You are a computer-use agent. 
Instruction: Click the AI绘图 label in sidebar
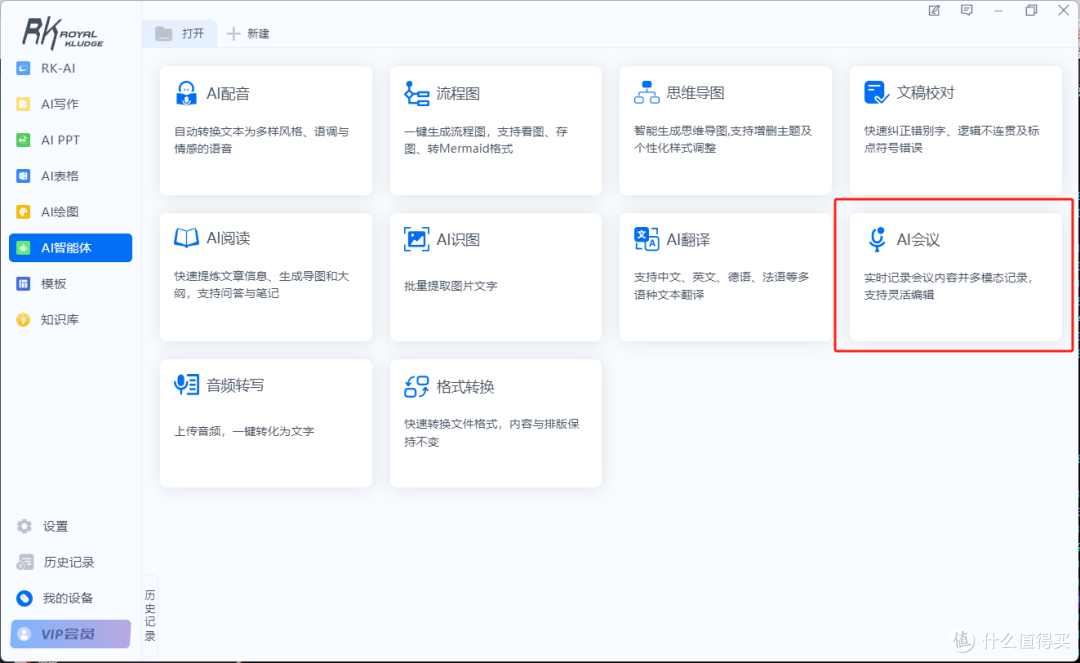pos(60,211)
